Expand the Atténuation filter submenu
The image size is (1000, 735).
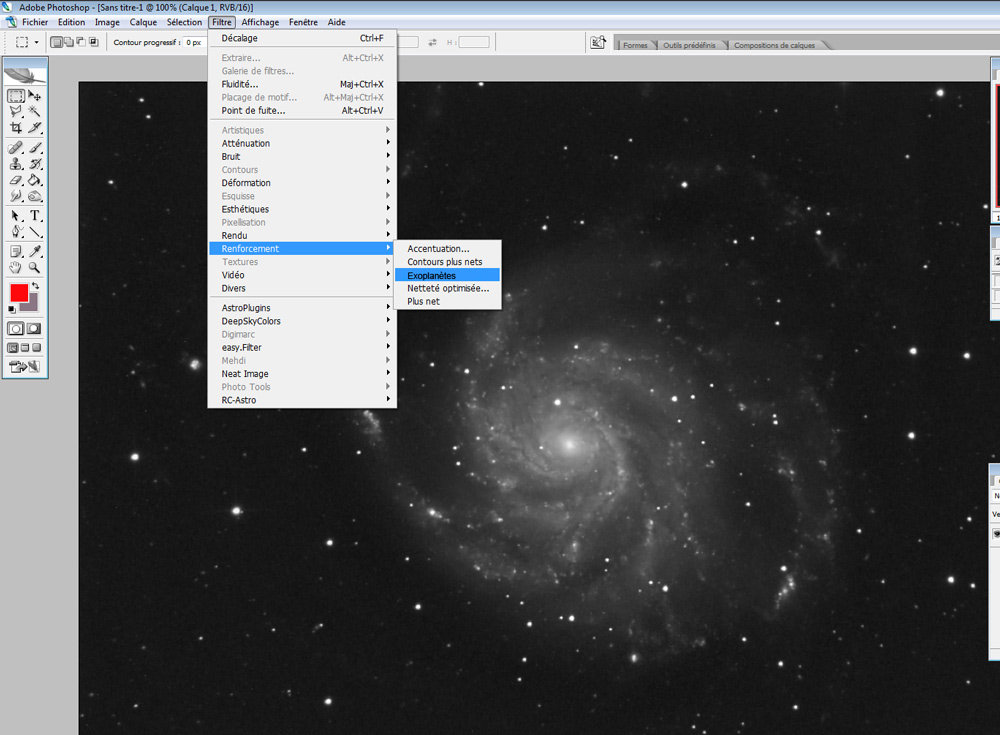(303, 144)
